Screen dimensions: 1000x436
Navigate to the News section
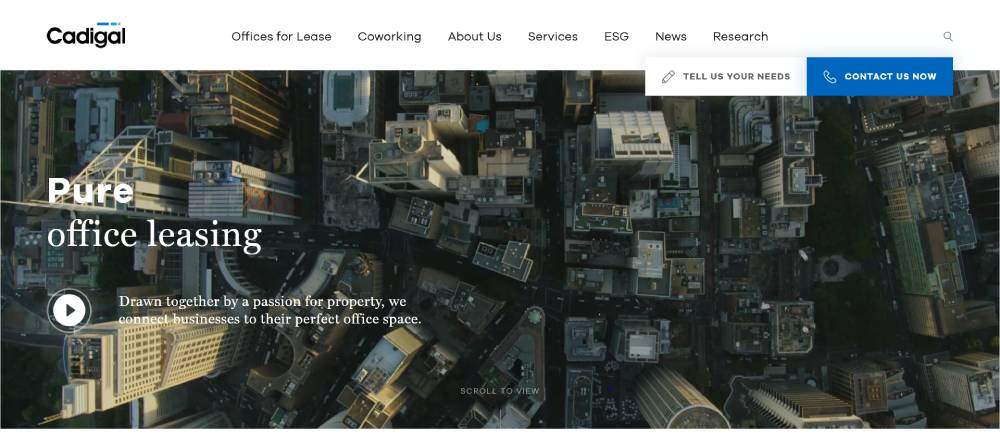(670, 37)
